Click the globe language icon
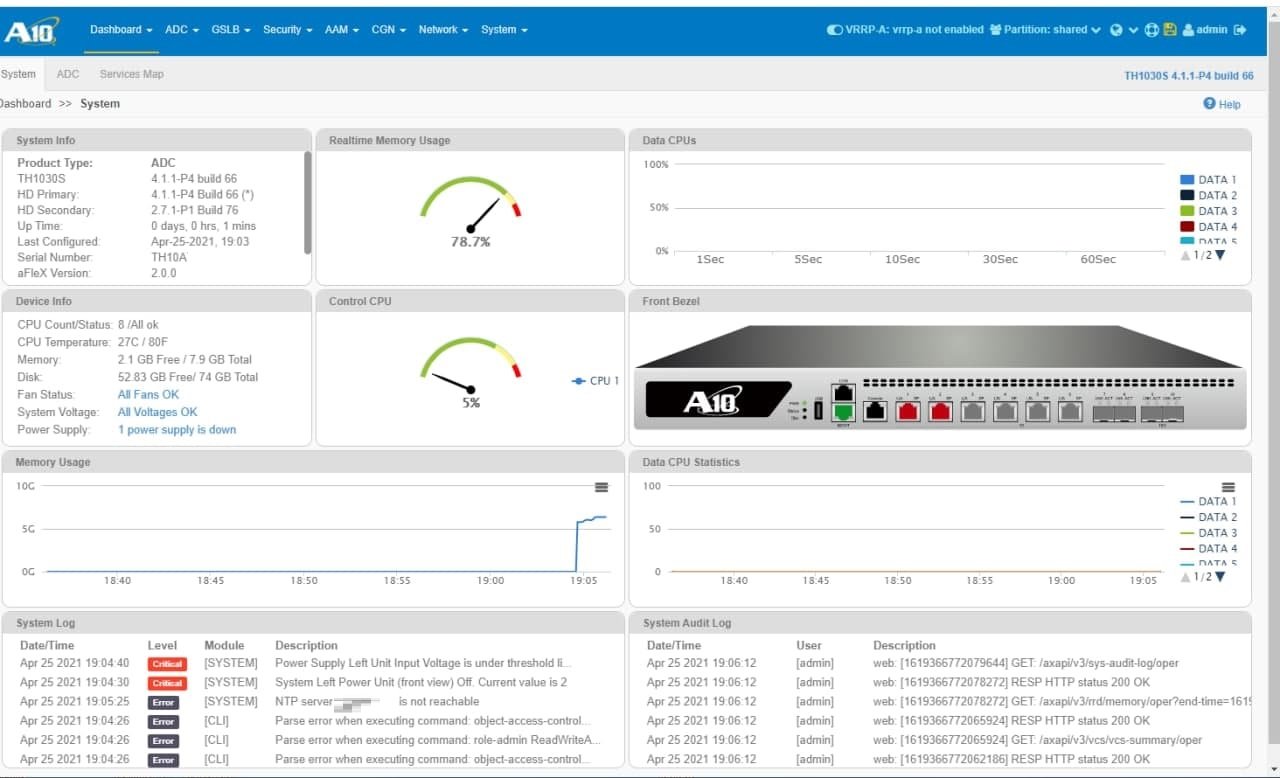The width and height of the screenshot is (1280, 778). (1117, 30)
